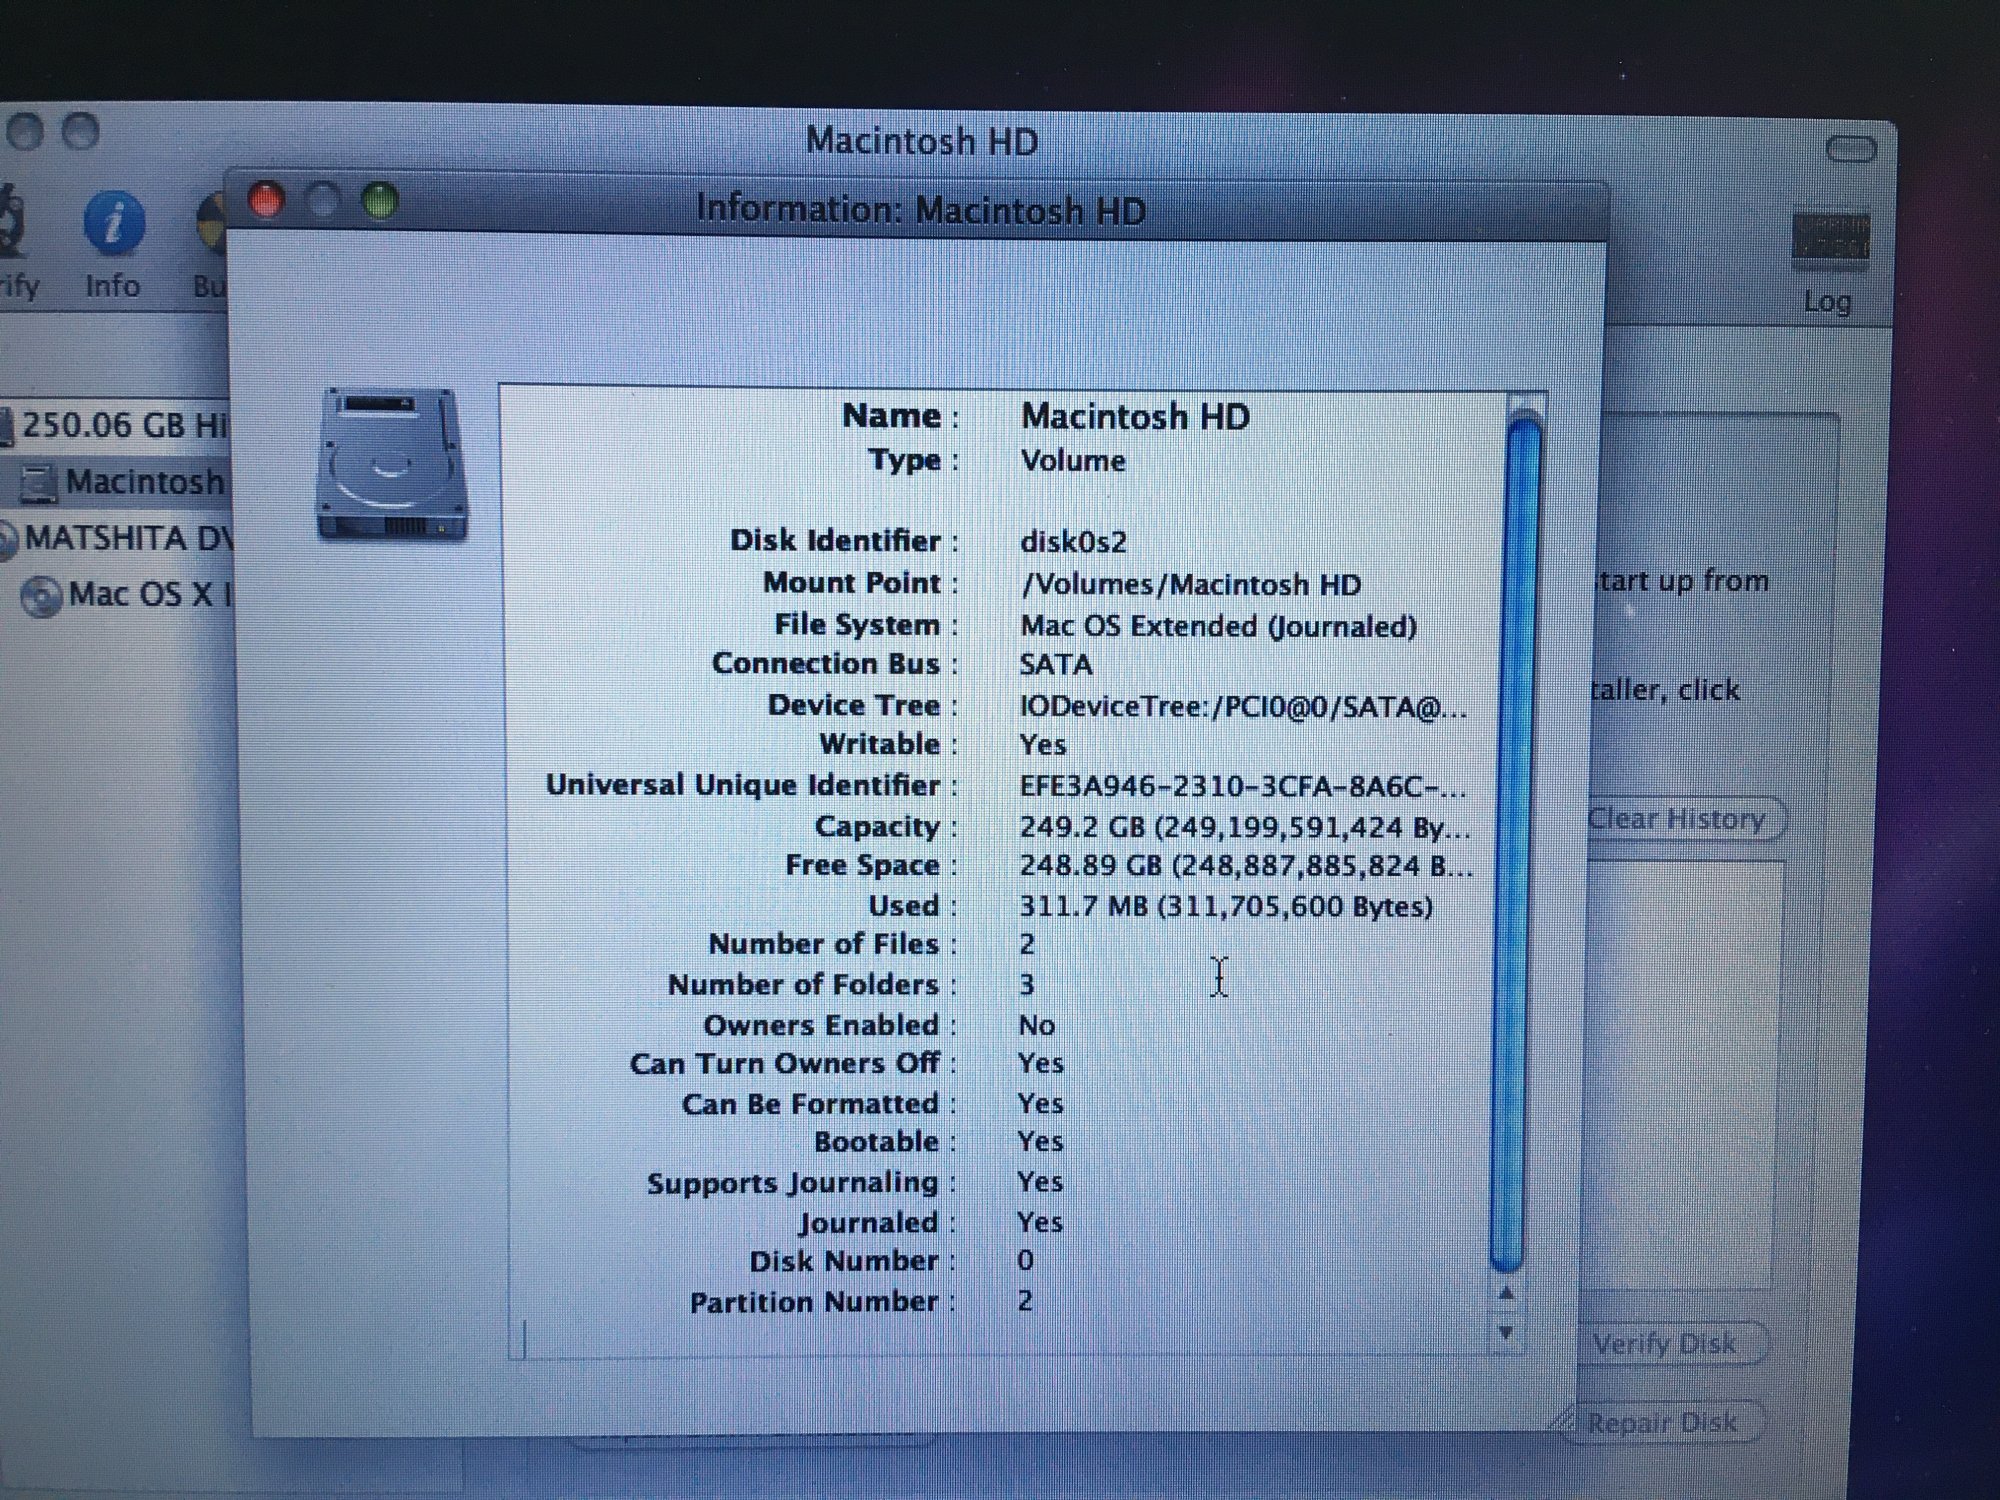Minimize the Information window with middle button

pos(323,201)
